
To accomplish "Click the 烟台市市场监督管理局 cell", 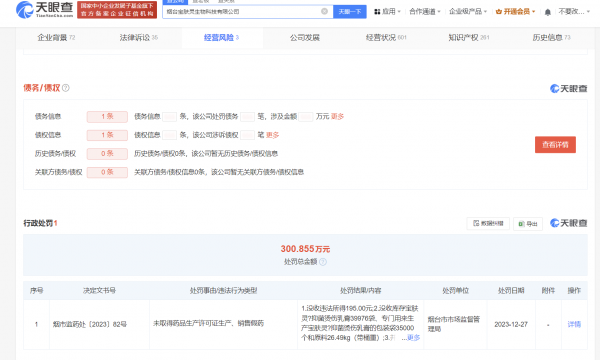I will (453, 324).
